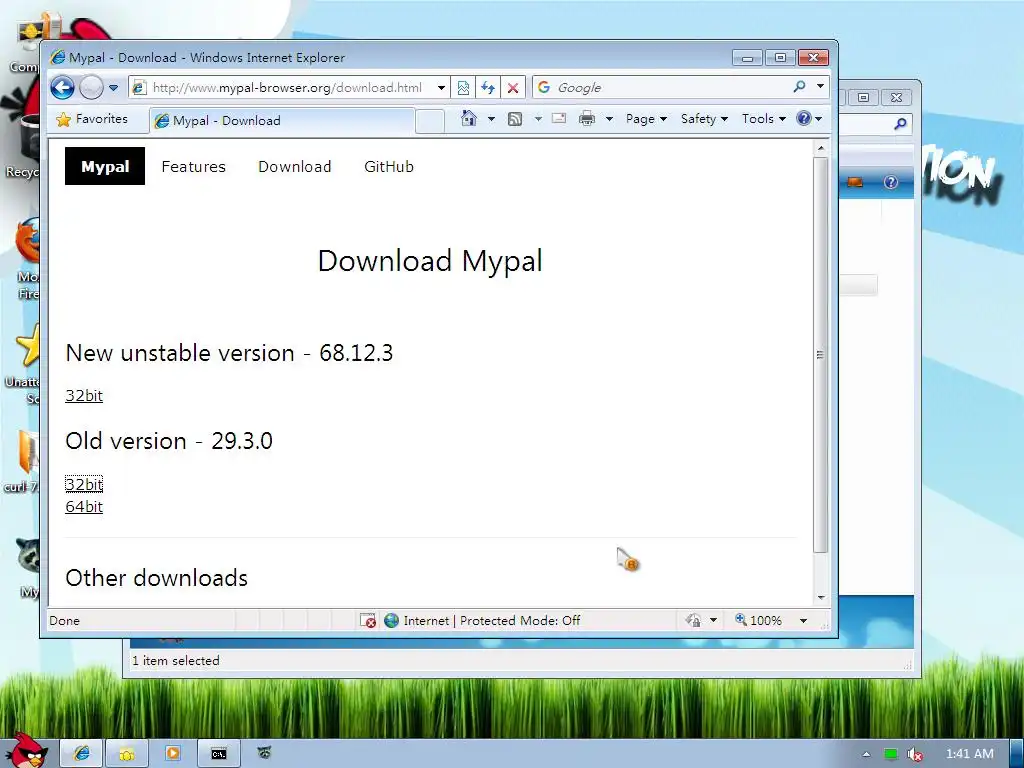Open the GitHub nav link
Image resolution: width=1024 pixels, height=768 pixels.
coord(389,167)
